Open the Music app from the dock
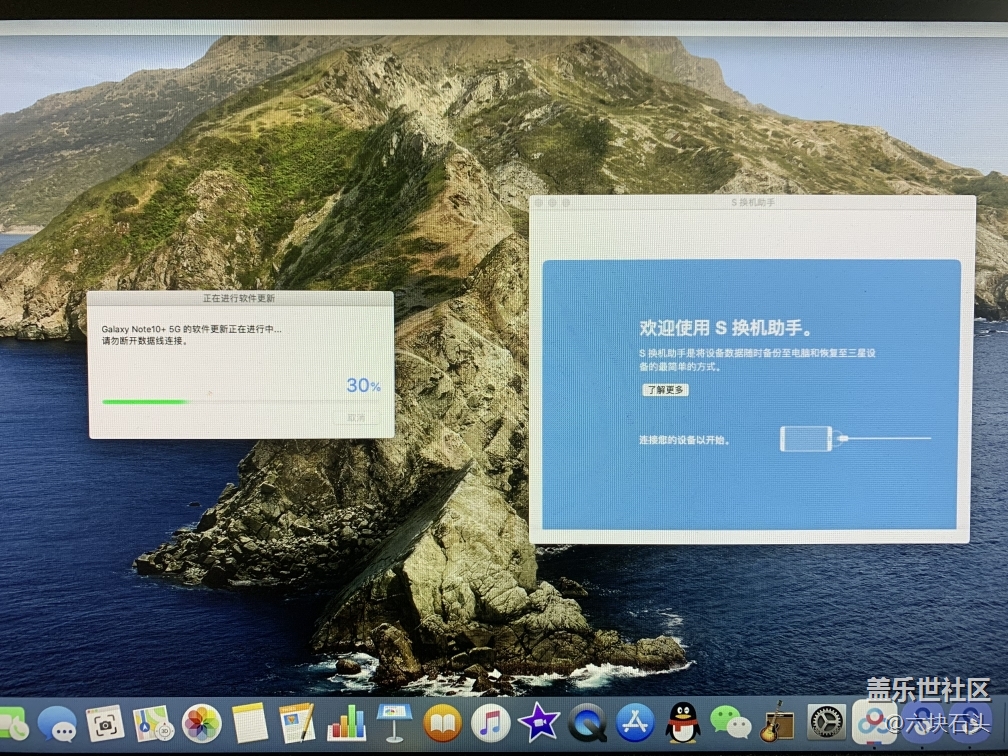 point(490,723)
